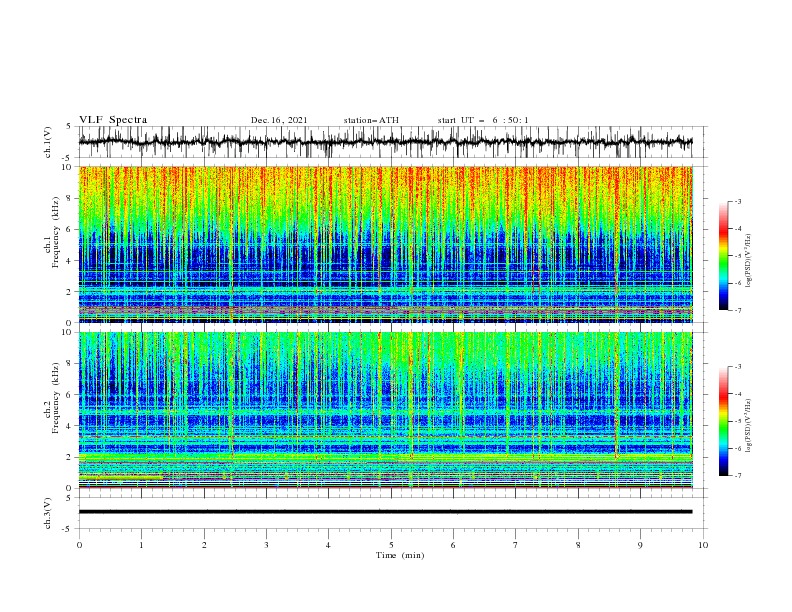Screen dimensions: 792x612
Task: Click the "-7" tick on ch.2 color bar
Action: 738,476
